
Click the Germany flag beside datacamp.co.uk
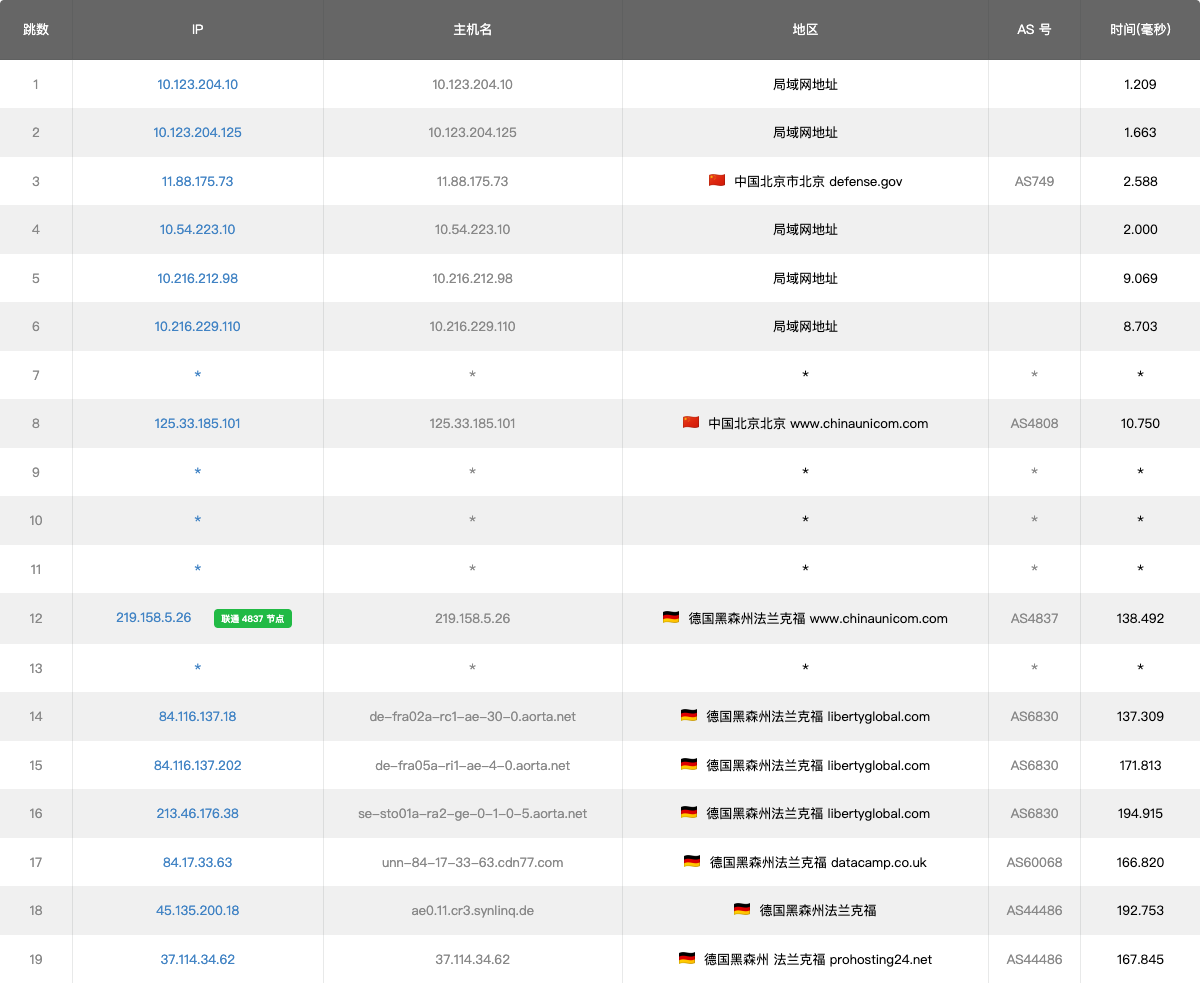(692, 862)
